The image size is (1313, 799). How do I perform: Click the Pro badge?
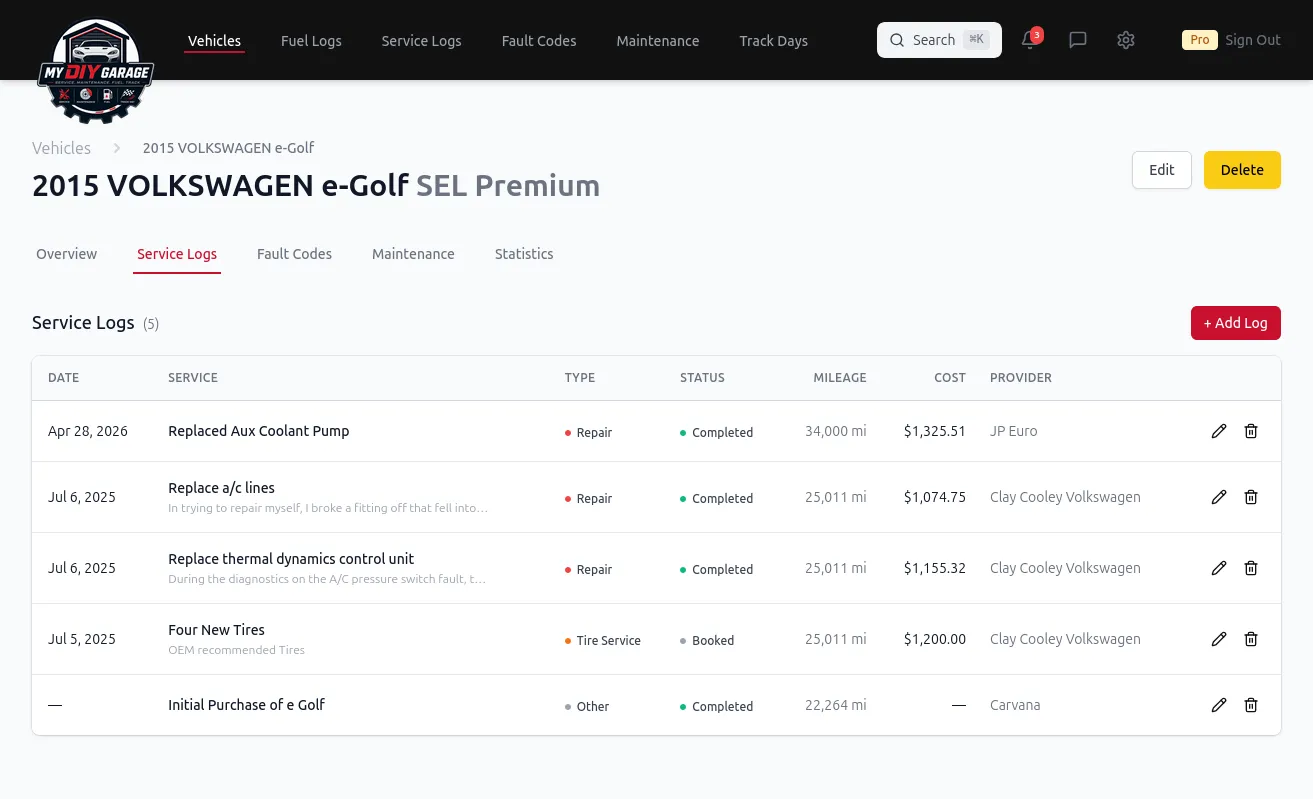click(1199, 40)
